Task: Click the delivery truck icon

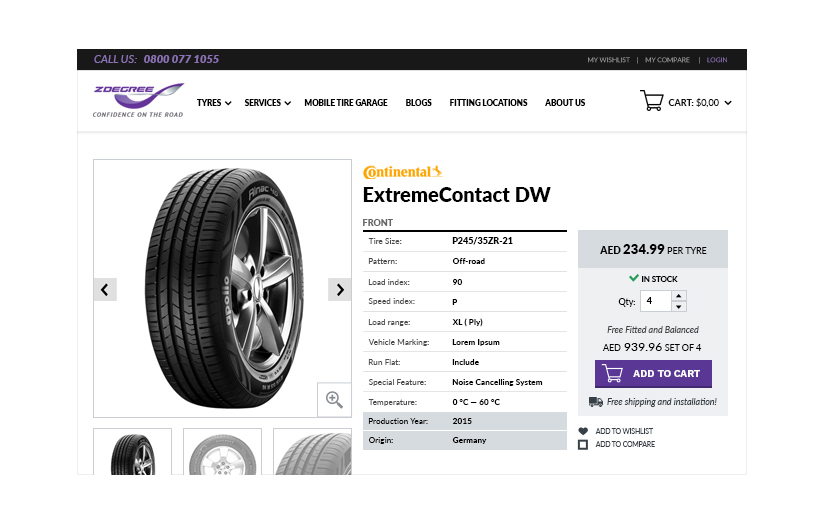Action: tap(596, 402)
